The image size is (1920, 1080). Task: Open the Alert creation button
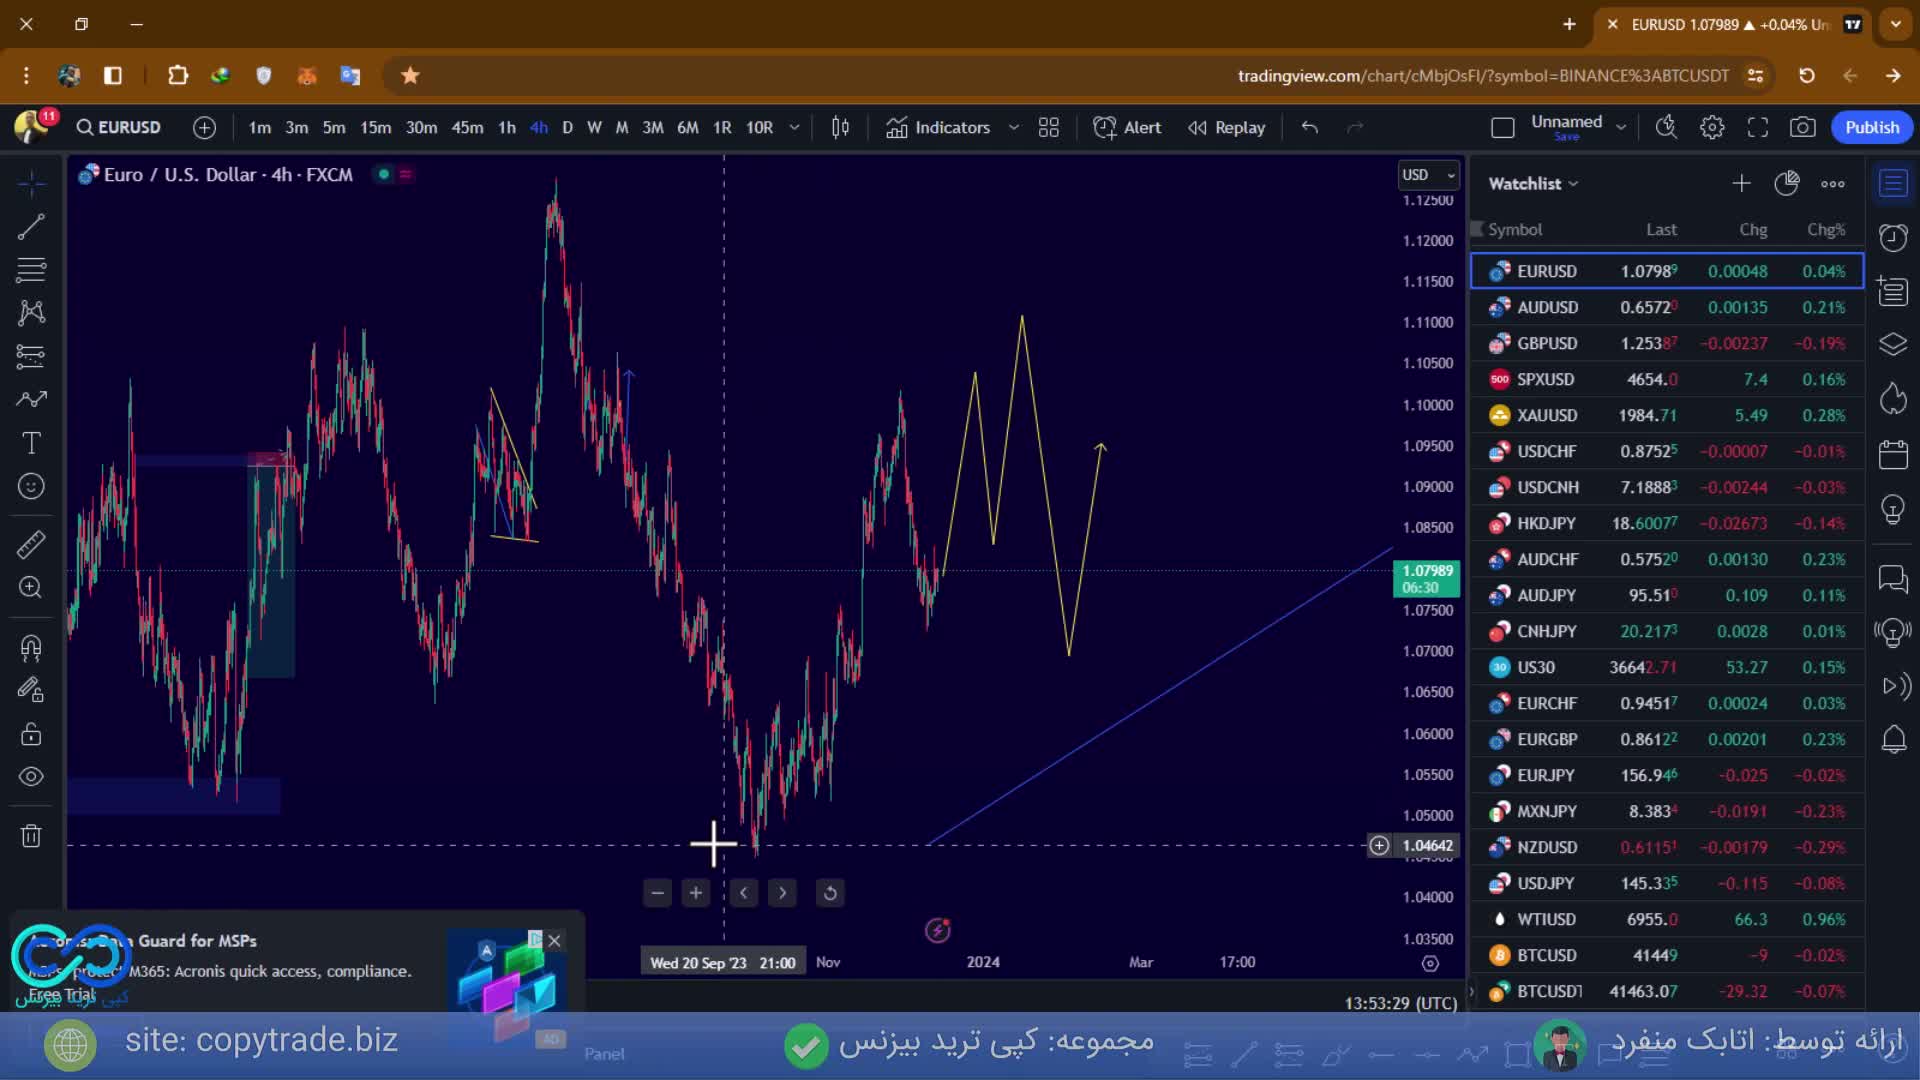(x=1128, y=127)
